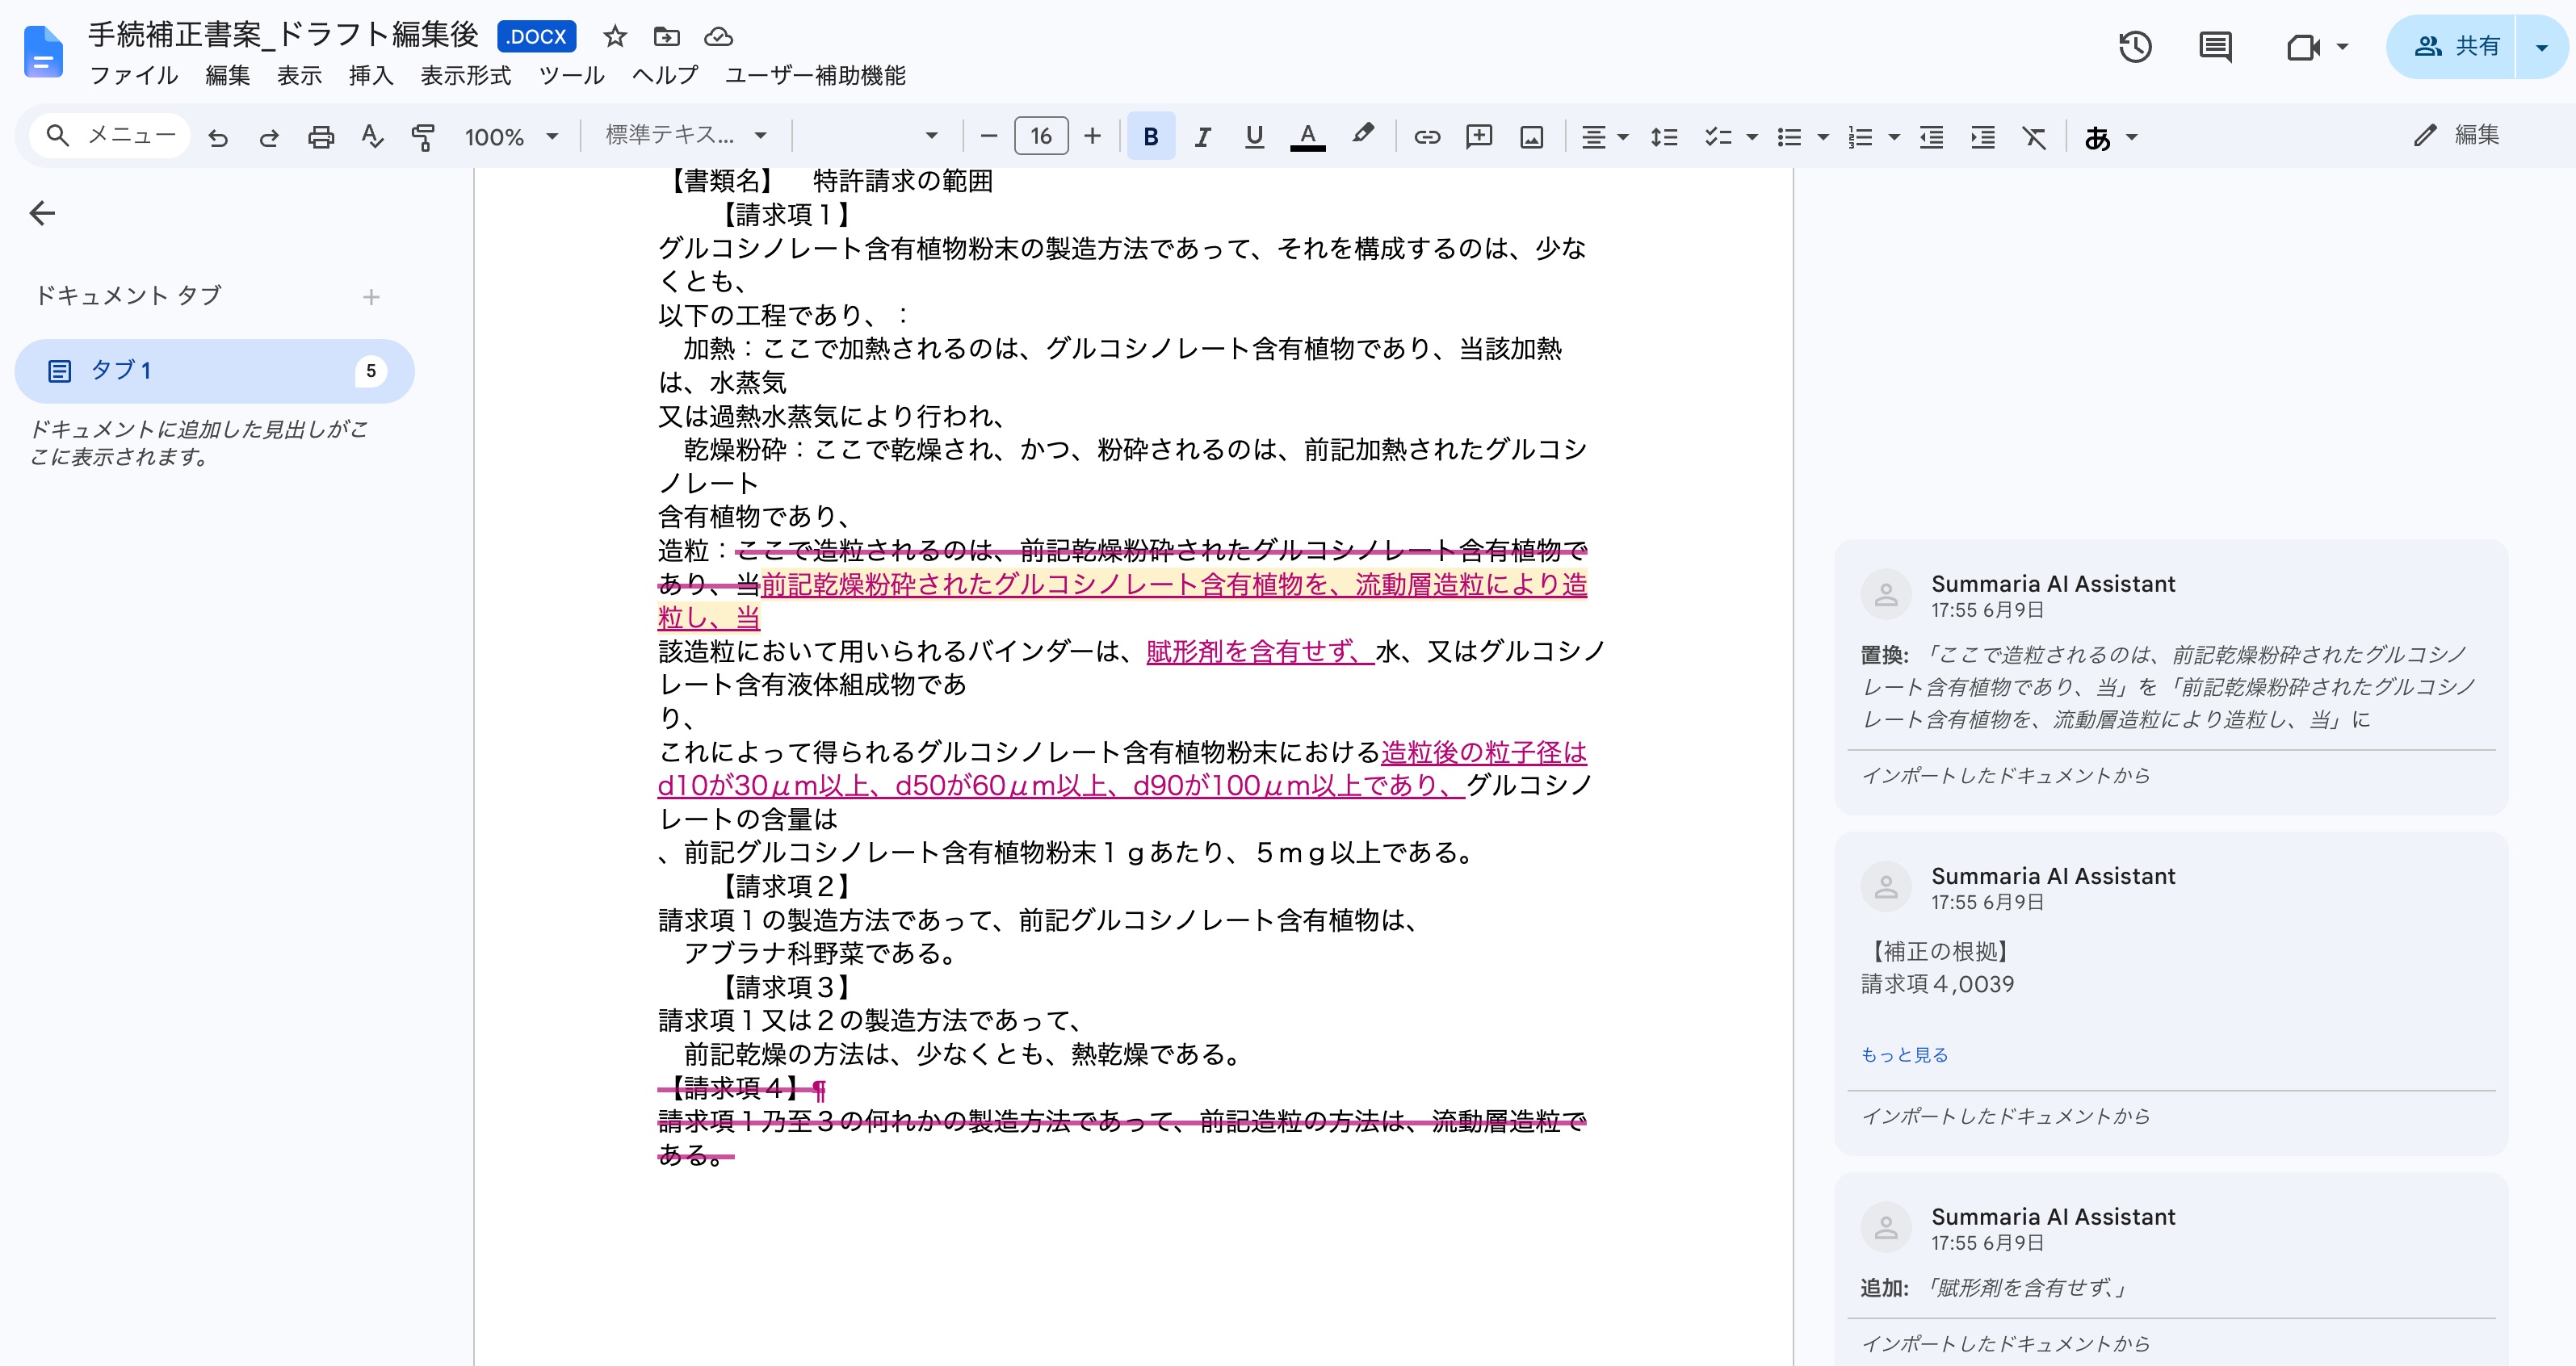Insert a numbered list
Screen dimensions: 2576x1366
tap(1860, 137)
